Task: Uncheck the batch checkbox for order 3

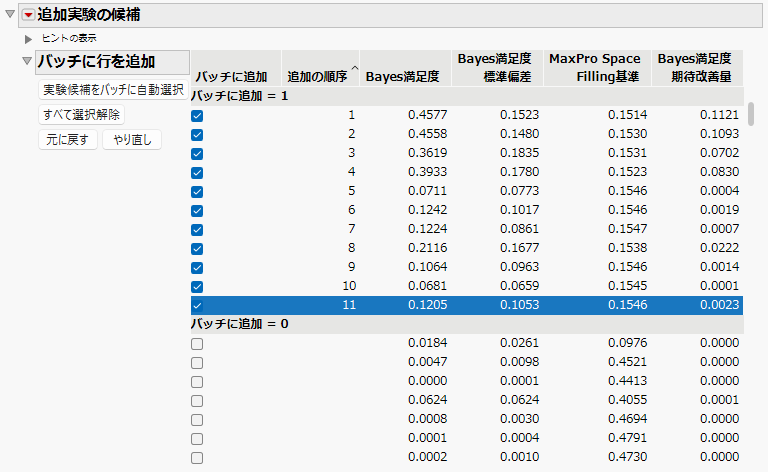Action: 197,154
